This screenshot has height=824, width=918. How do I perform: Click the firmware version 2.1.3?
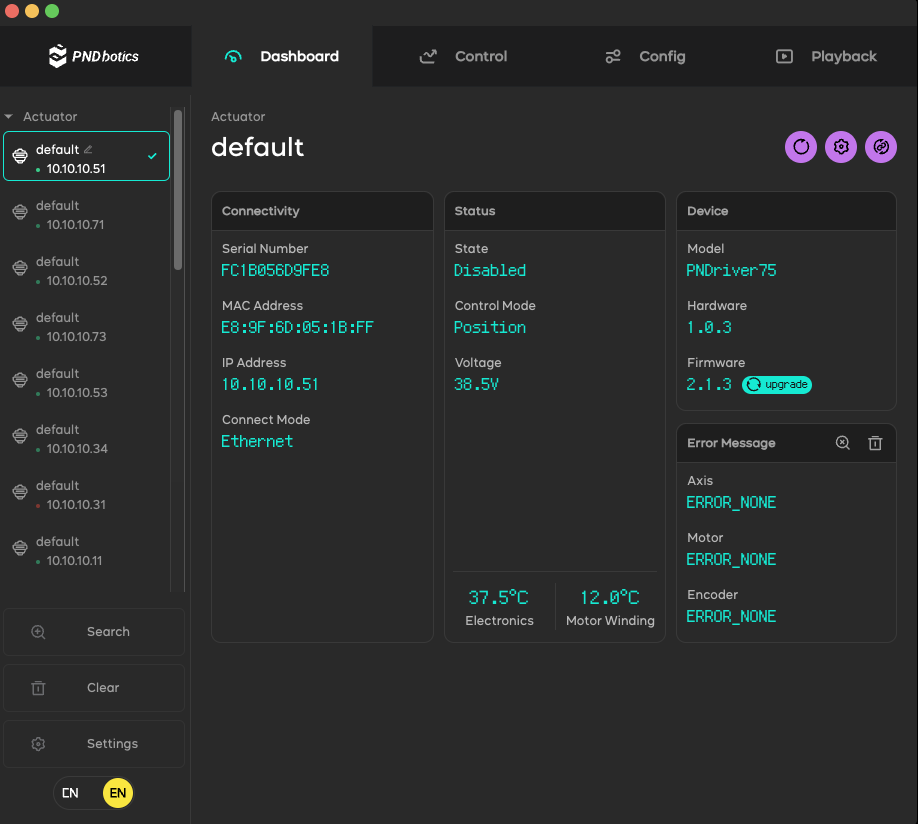(709, 384)
